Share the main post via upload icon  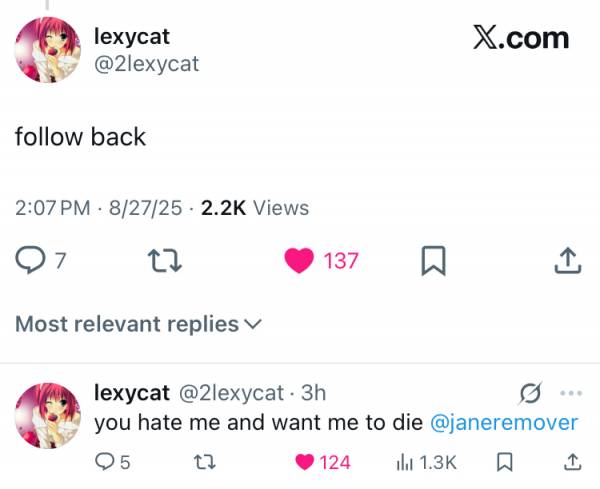tap(568, 261)
